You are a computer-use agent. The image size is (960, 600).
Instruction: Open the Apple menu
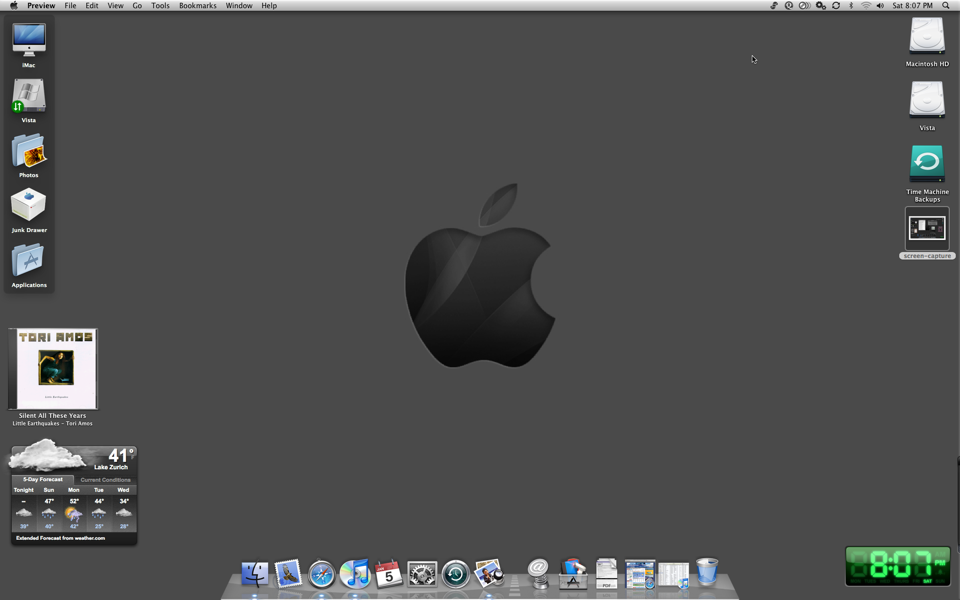(x=13, y=6)
